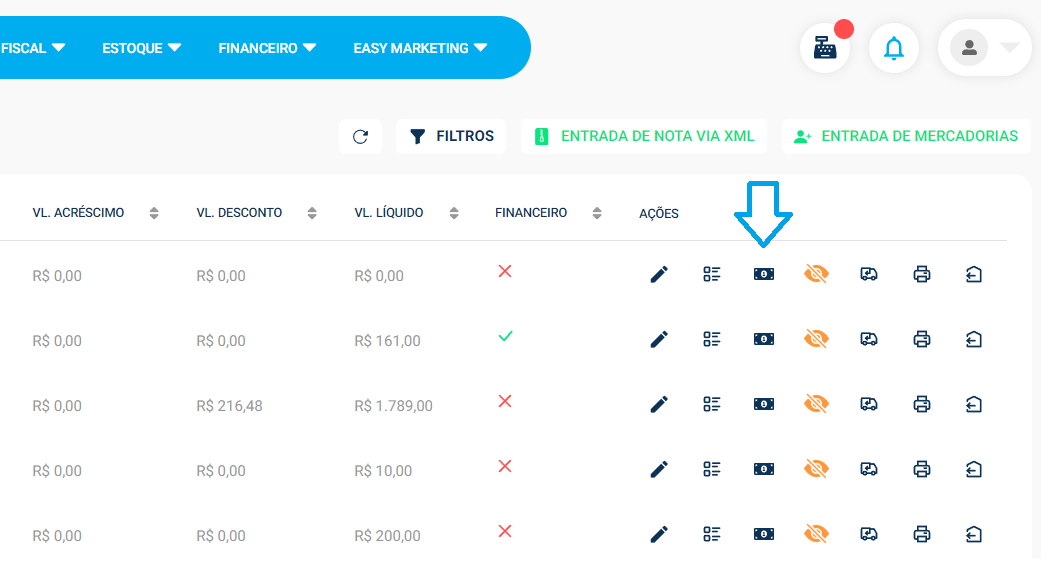Print the R$ 10,00 entry
The width and height of the screenshot is (1041, 572).
[922, 469]
